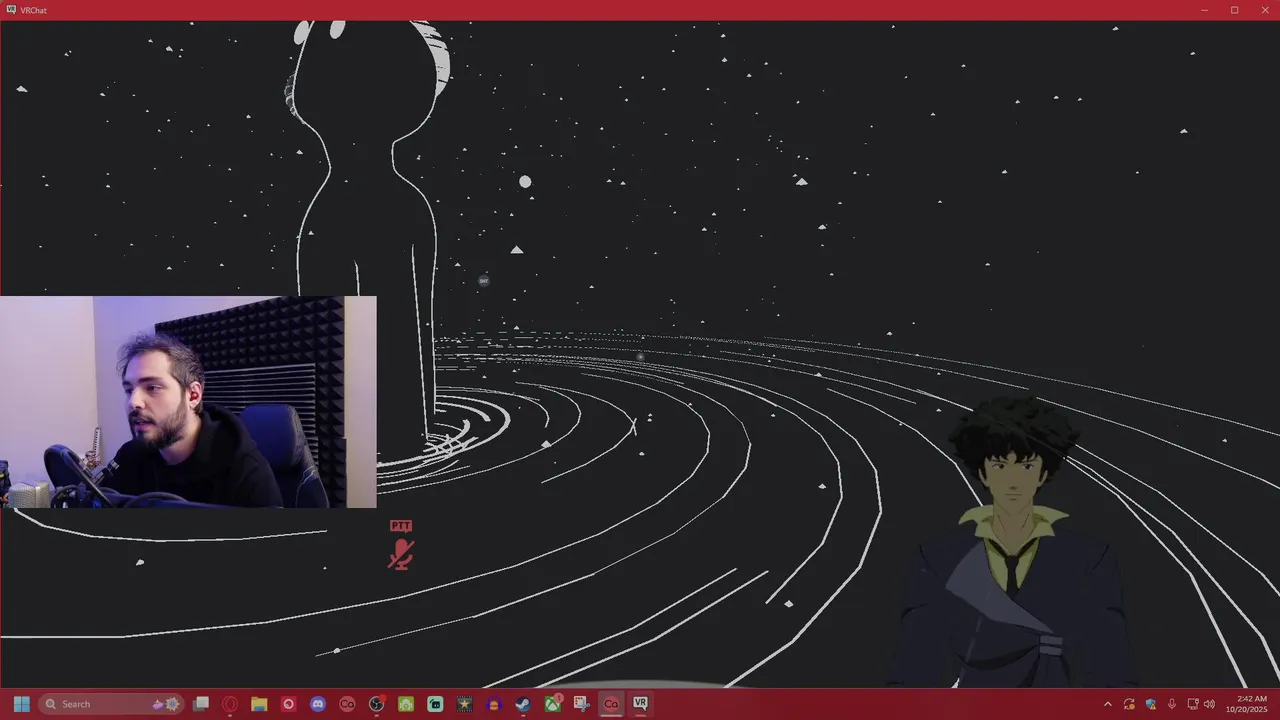The height and width of the screenshot is (720, 1280).
Task: Expand the hidden system tray icons chevron
Action: pos(1107,704)
